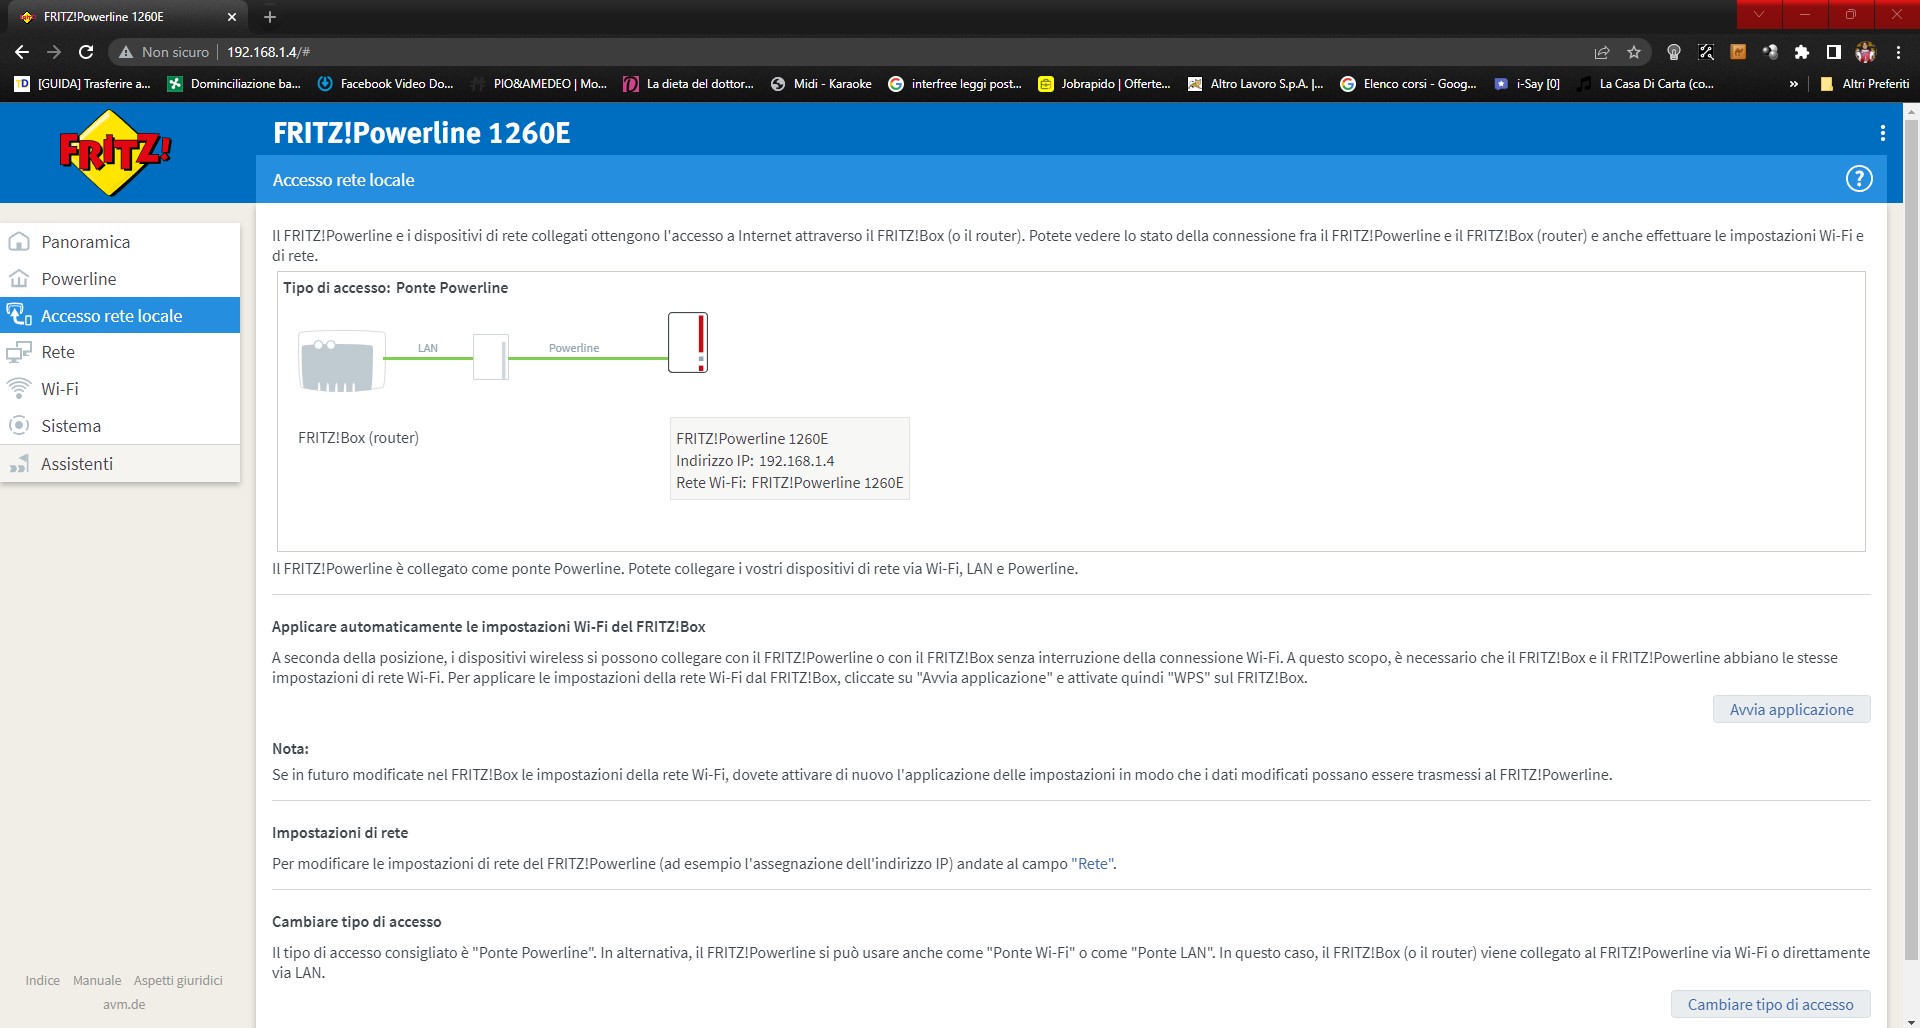Open the Altro Lavoro S.p.A. bookmark
Screen dimensions: 1920x1028
coord(1255,84)
